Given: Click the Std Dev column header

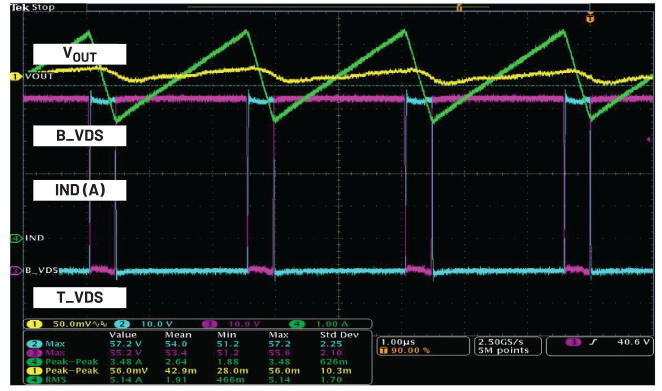Looking at the screenshot, I should pos(339,335).
